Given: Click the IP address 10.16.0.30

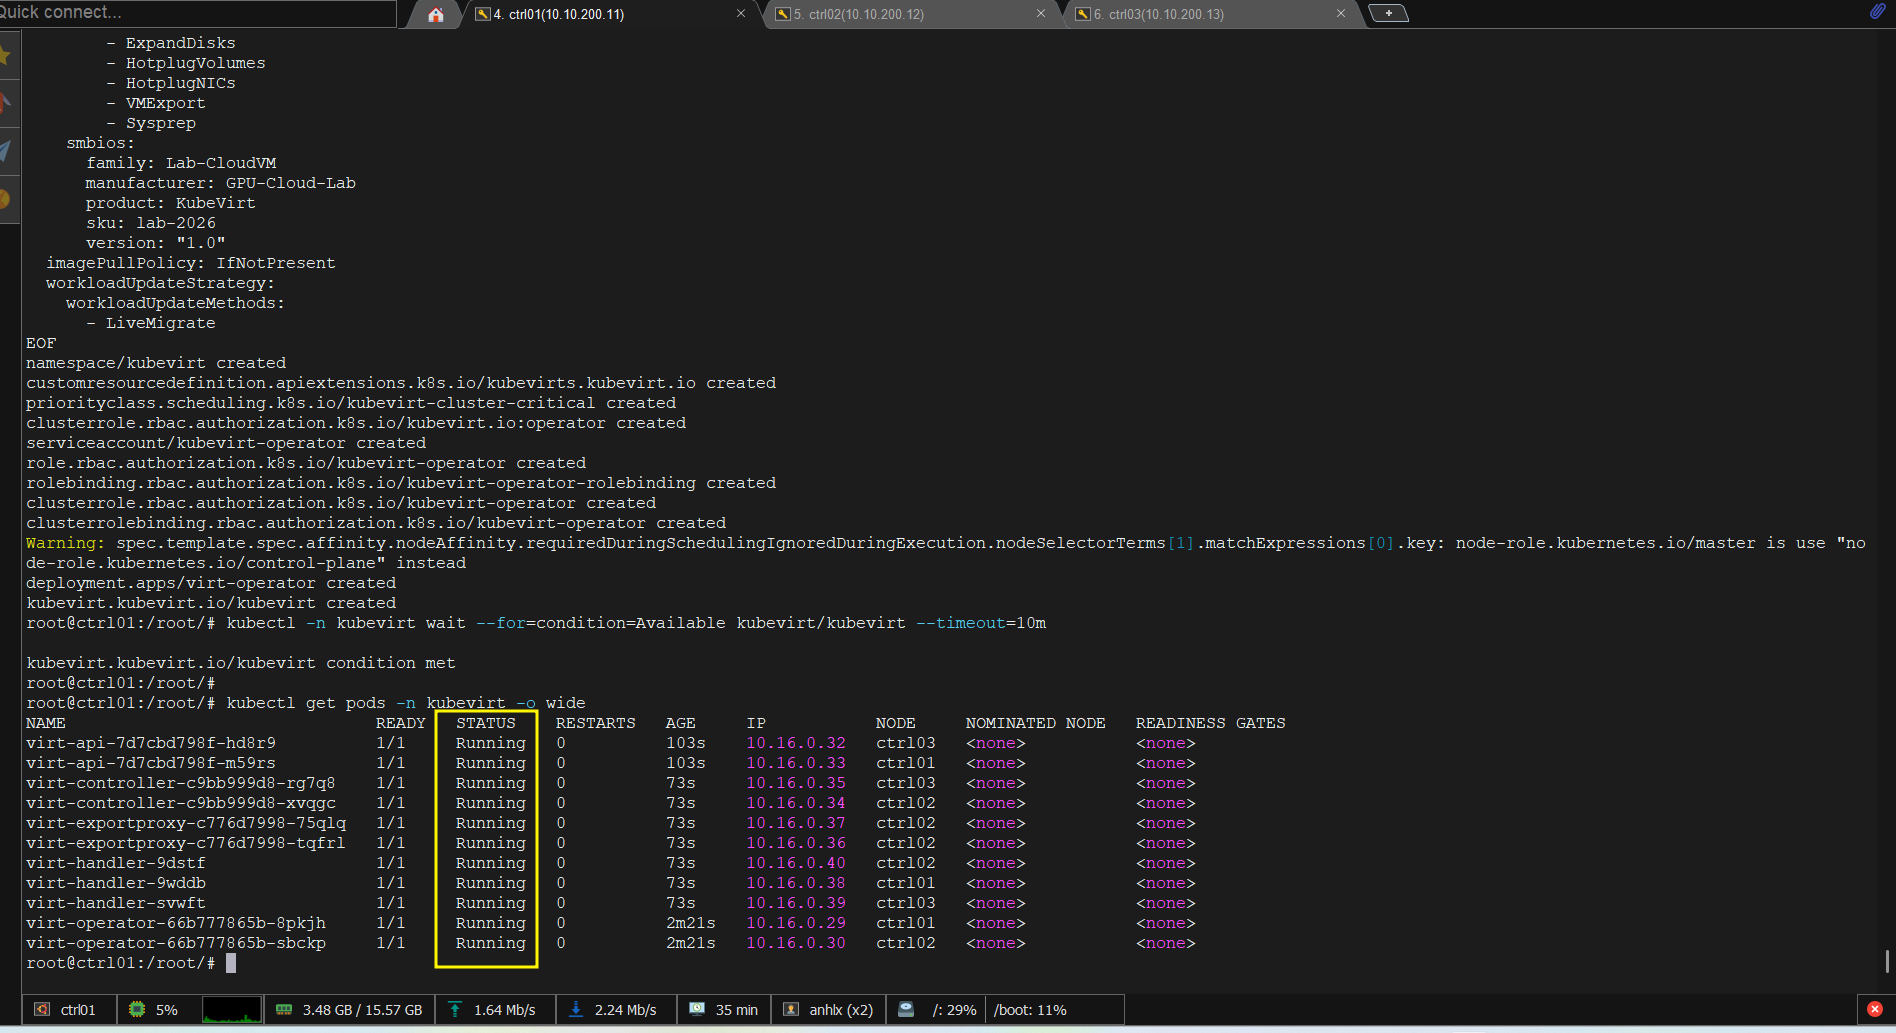Looking at the screenshot, I should (796, 943).
